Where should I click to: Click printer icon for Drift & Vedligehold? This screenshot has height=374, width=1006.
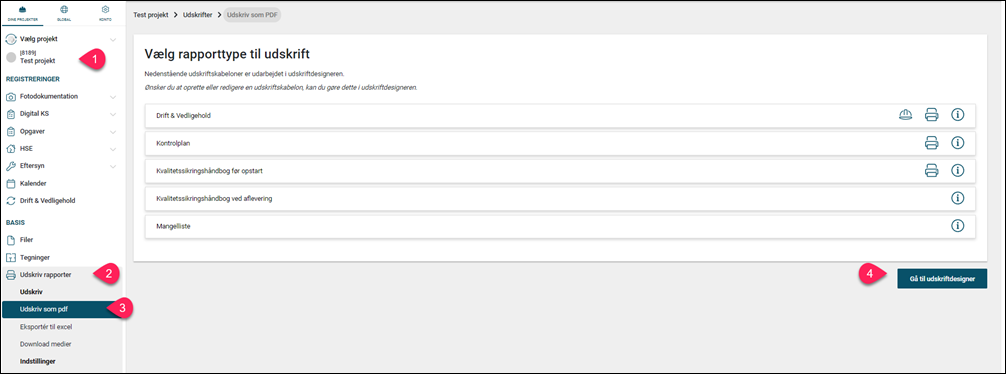[x=932, y=115]
